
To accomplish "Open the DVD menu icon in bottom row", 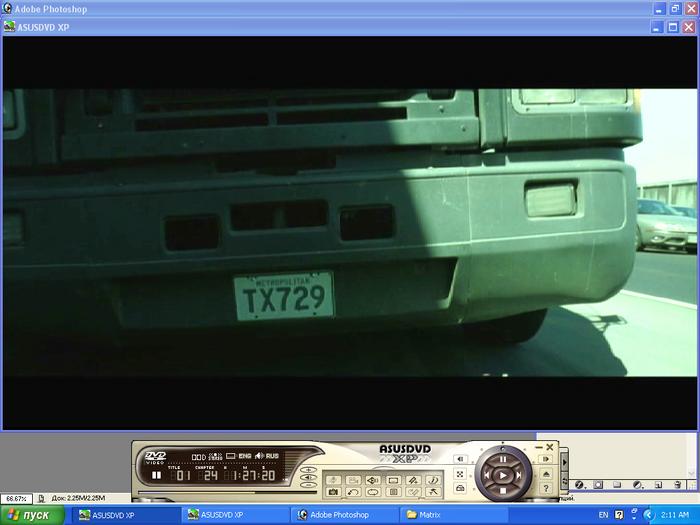I will click(x=393, y=492).
